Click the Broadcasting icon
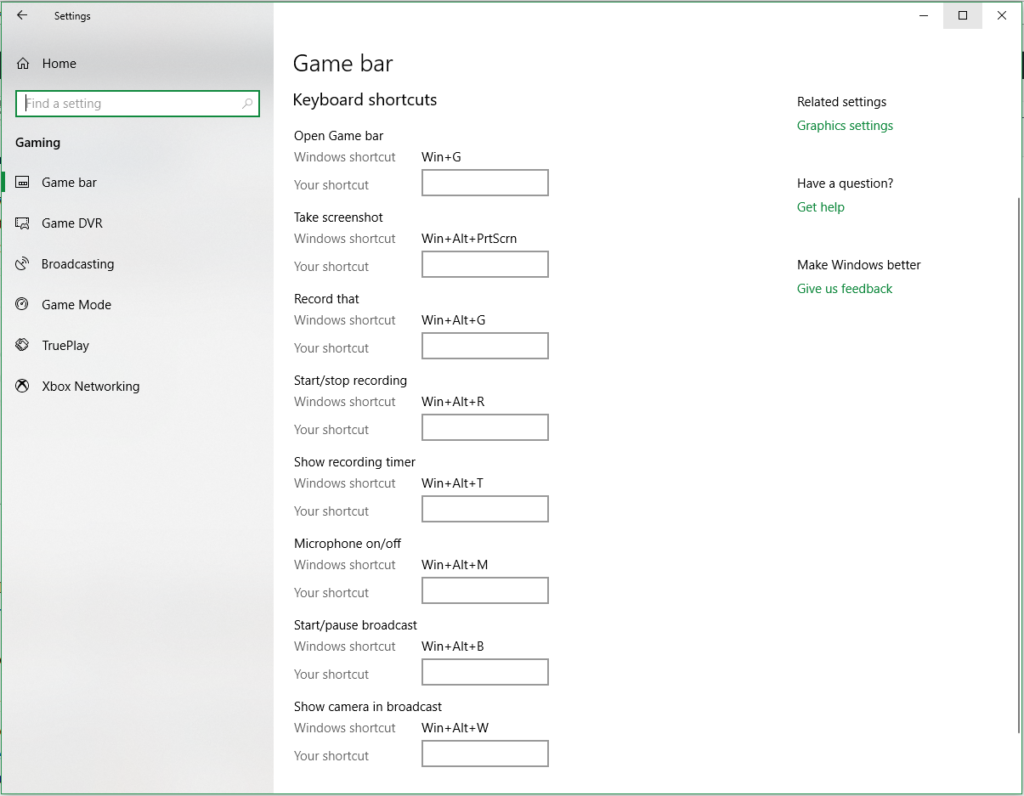 click(x=23, y=264)
